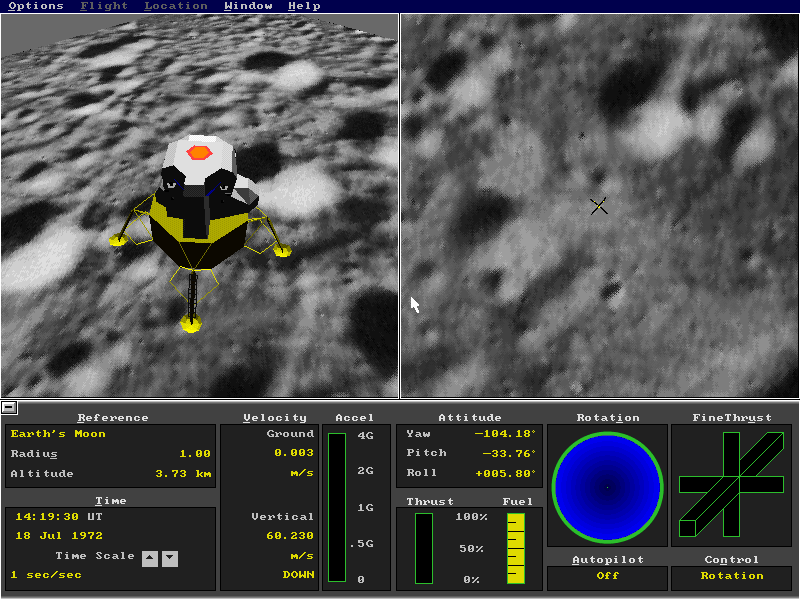Image resolution: width=800 pixels, height=600 pixels.
Task: Open the Location menu
Action: [176, 6]
